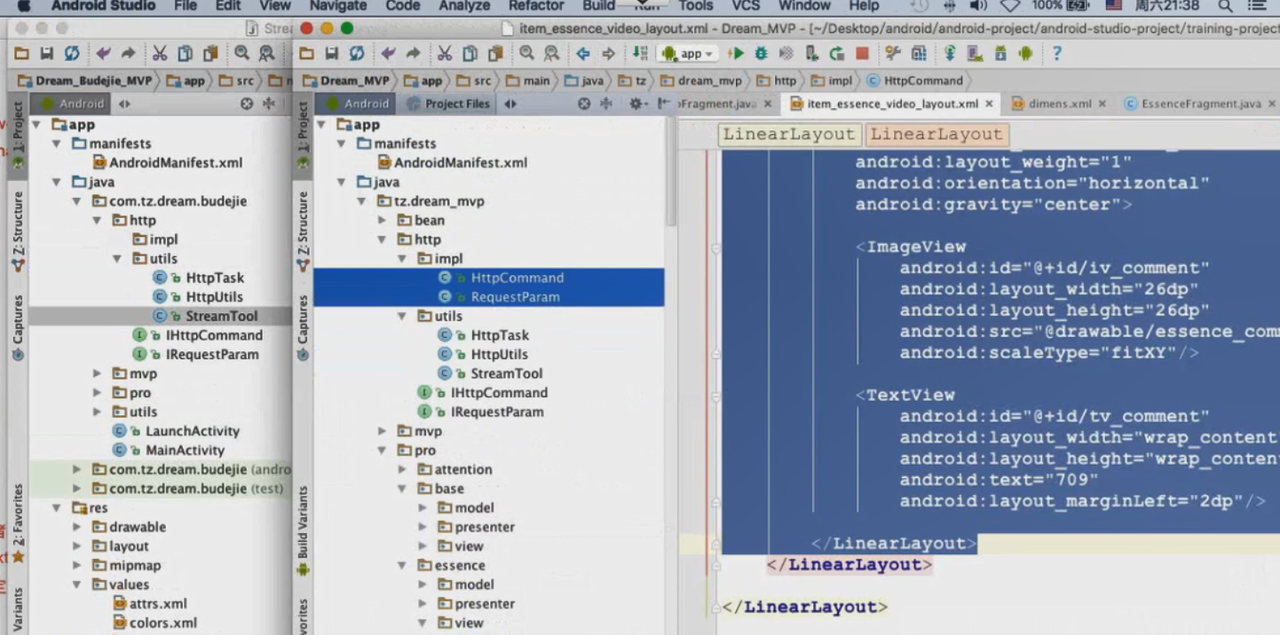Open the Refactor menu

pos(536,6)
